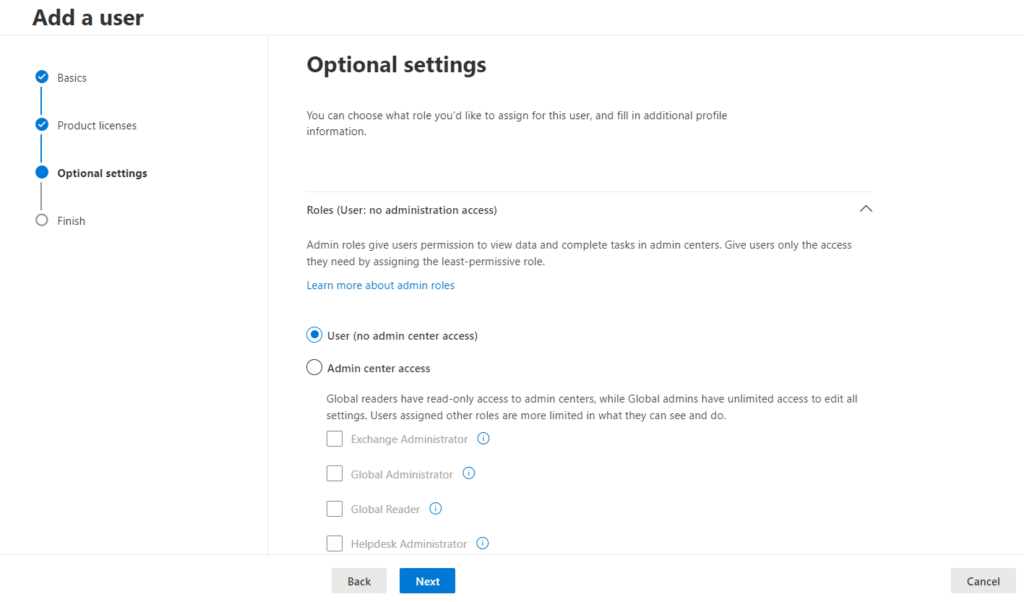The height and width of the screenshot is (602, 1024).
Task: Click info icon next to Exchange Administrator
Action: [483, 439]
